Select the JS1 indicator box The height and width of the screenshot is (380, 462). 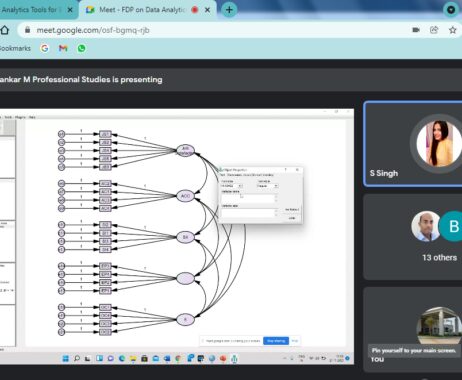[105, 134]
